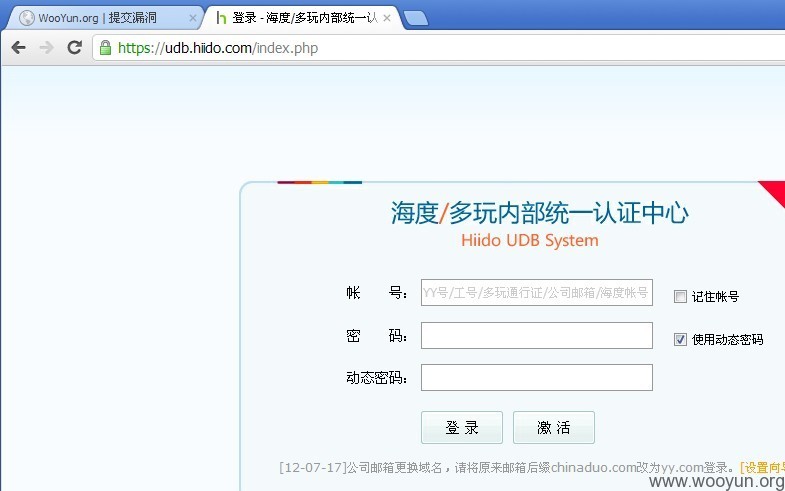Image resolution: width=785 pixels, height=491 pixels.
Task: Click the Hiido UDB System subtitle
Action: (530, 240)
